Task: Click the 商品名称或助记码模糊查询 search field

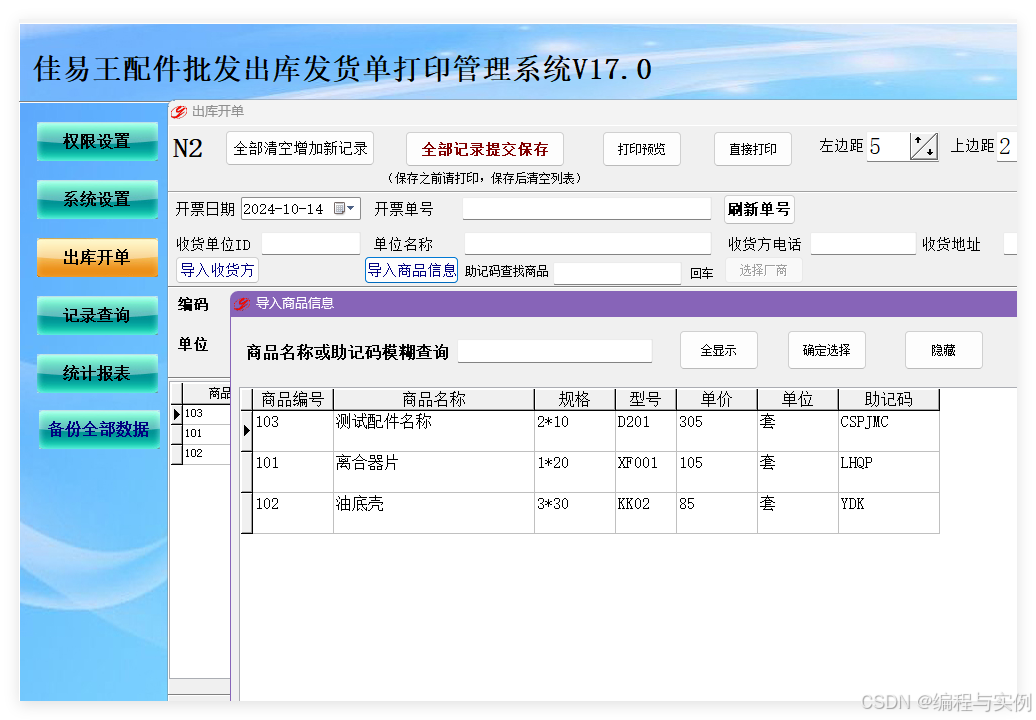Action: click(x=555, y=351)
